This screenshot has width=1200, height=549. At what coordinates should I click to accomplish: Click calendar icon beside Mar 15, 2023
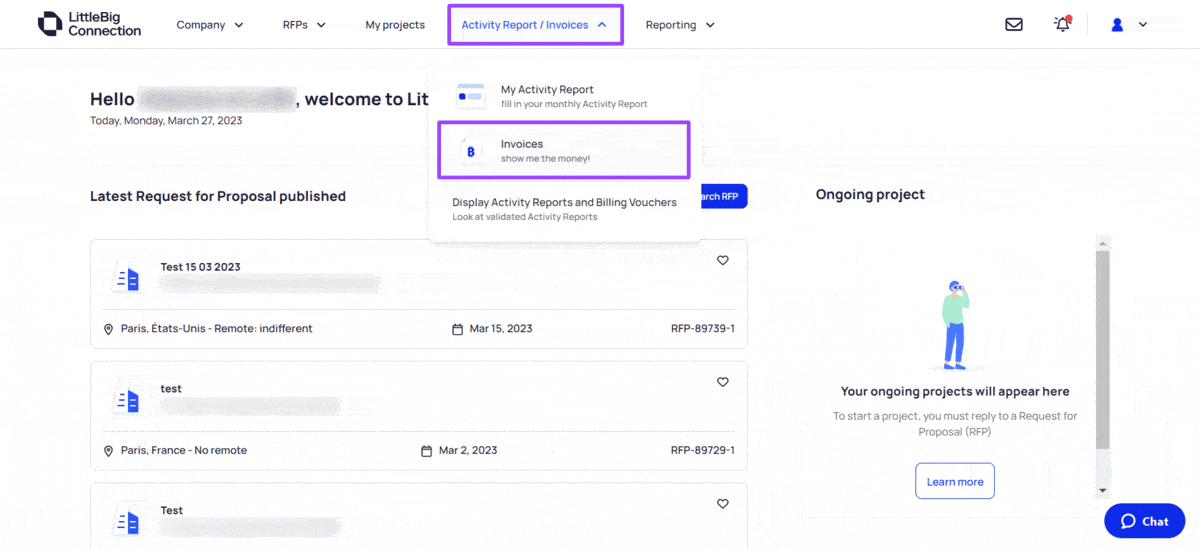[x=458, y=329]
